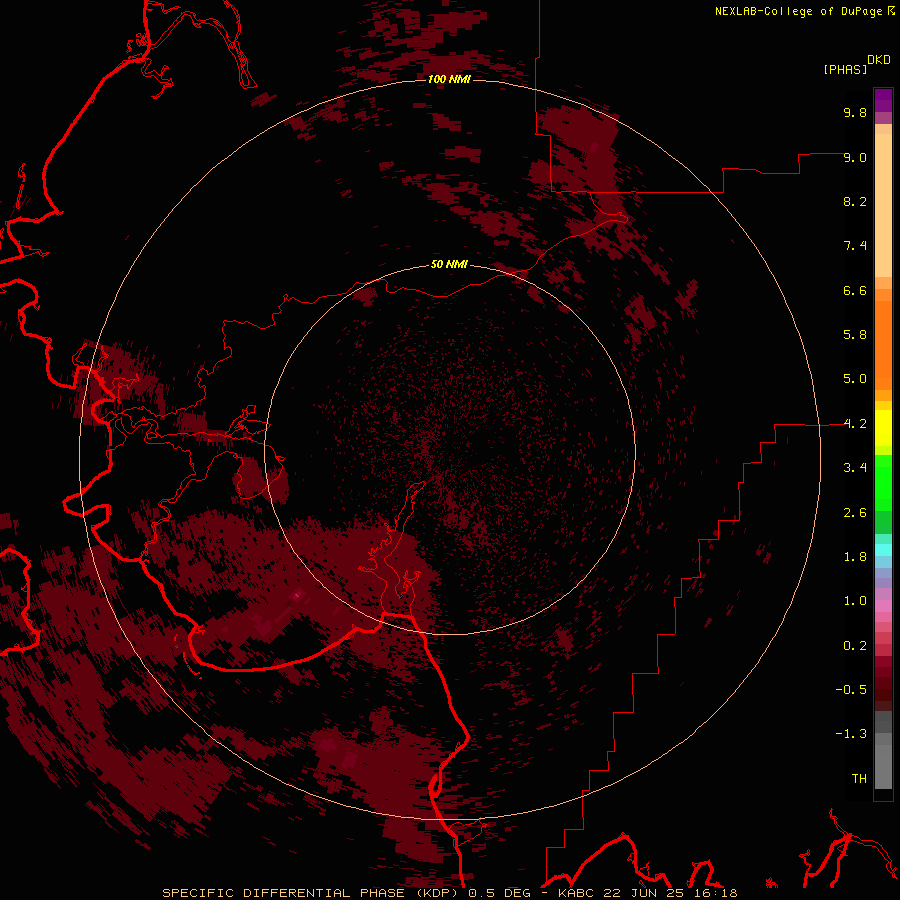Click the [PHAS] legend heading

tap(845, 69)
